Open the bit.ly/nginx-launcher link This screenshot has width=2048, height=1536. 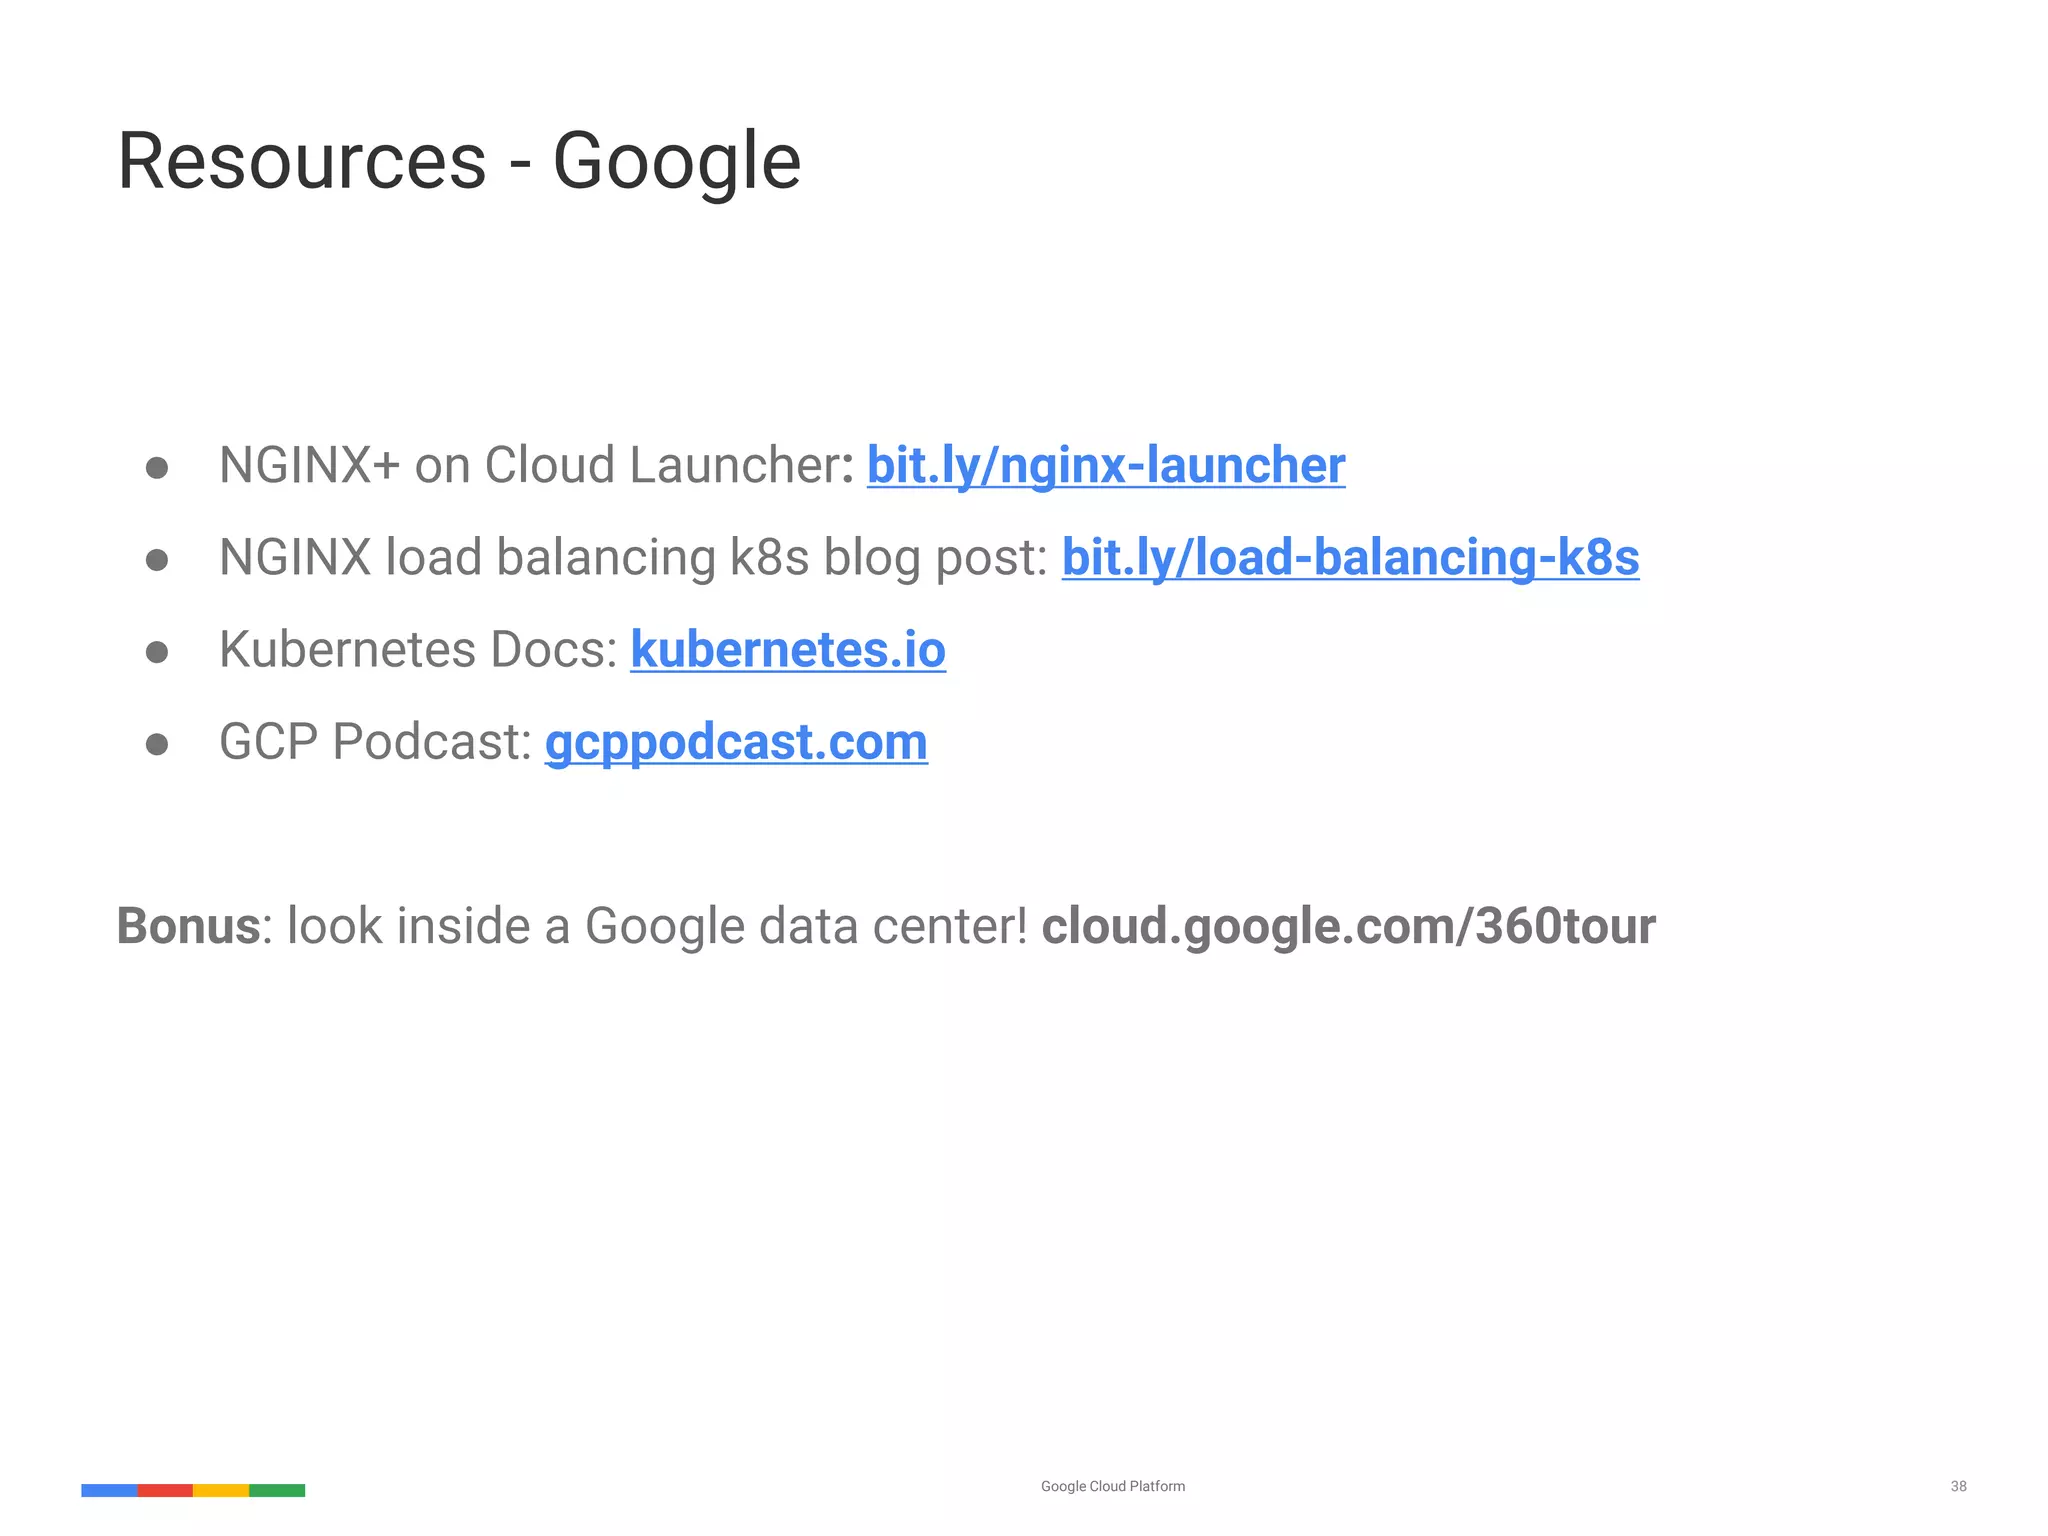[1105, 466]
